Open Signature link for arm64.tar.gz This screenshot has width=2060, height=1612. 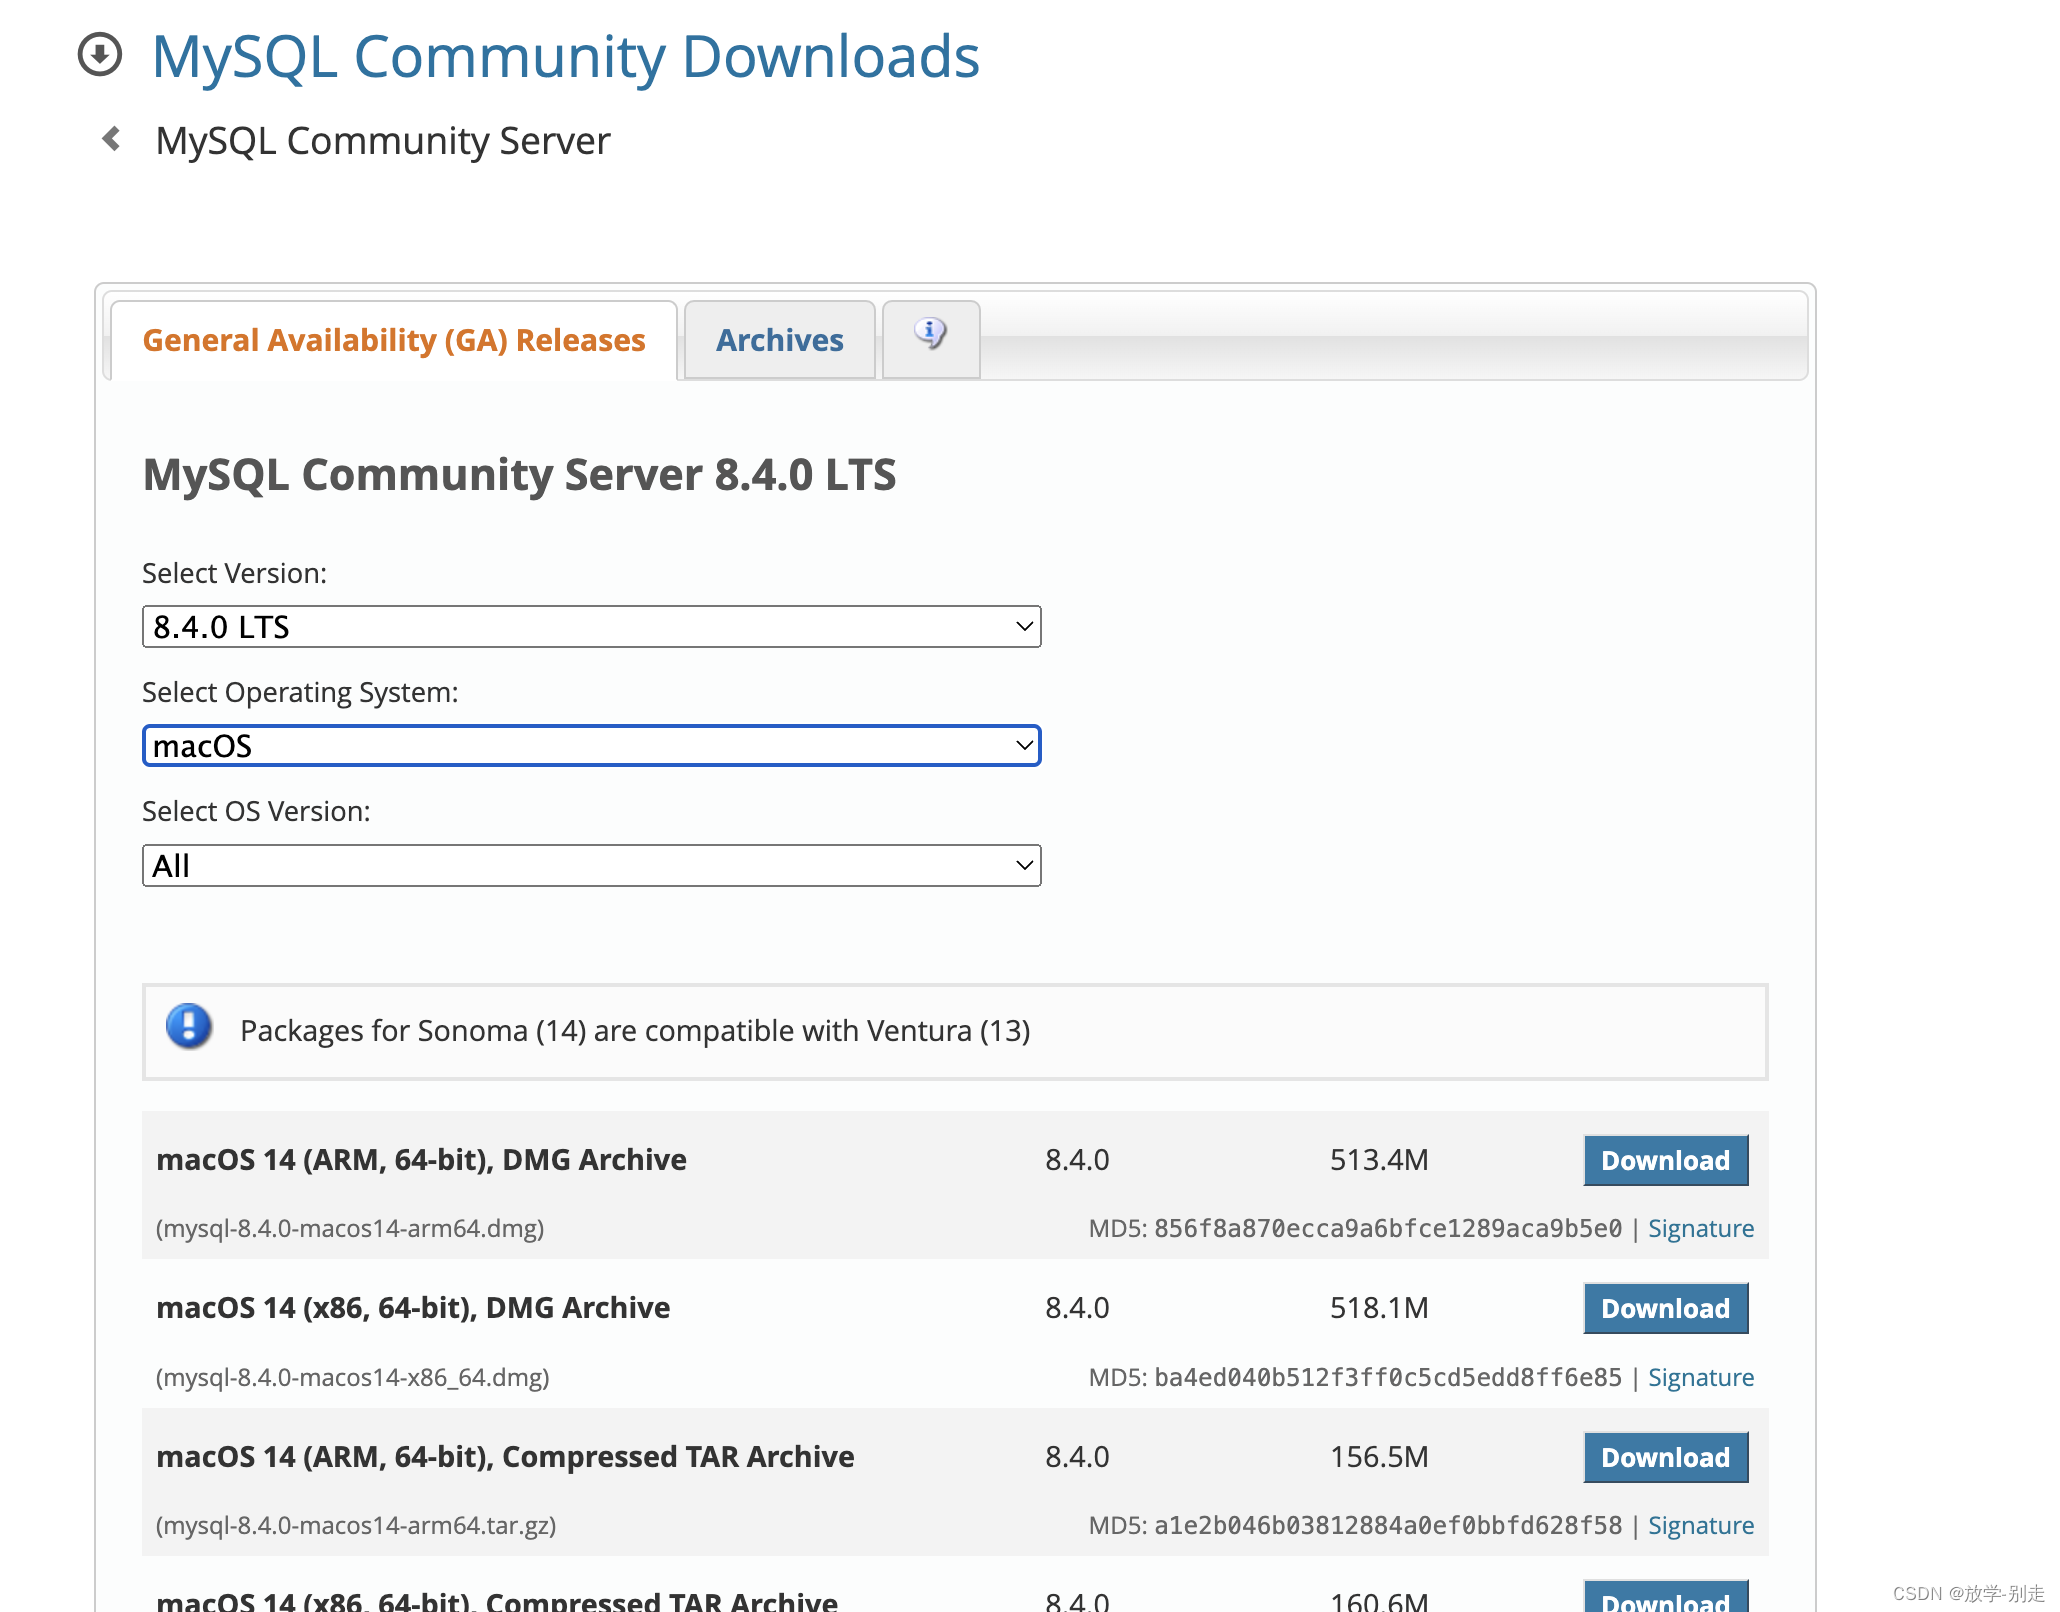[x=1700, y=1525]
